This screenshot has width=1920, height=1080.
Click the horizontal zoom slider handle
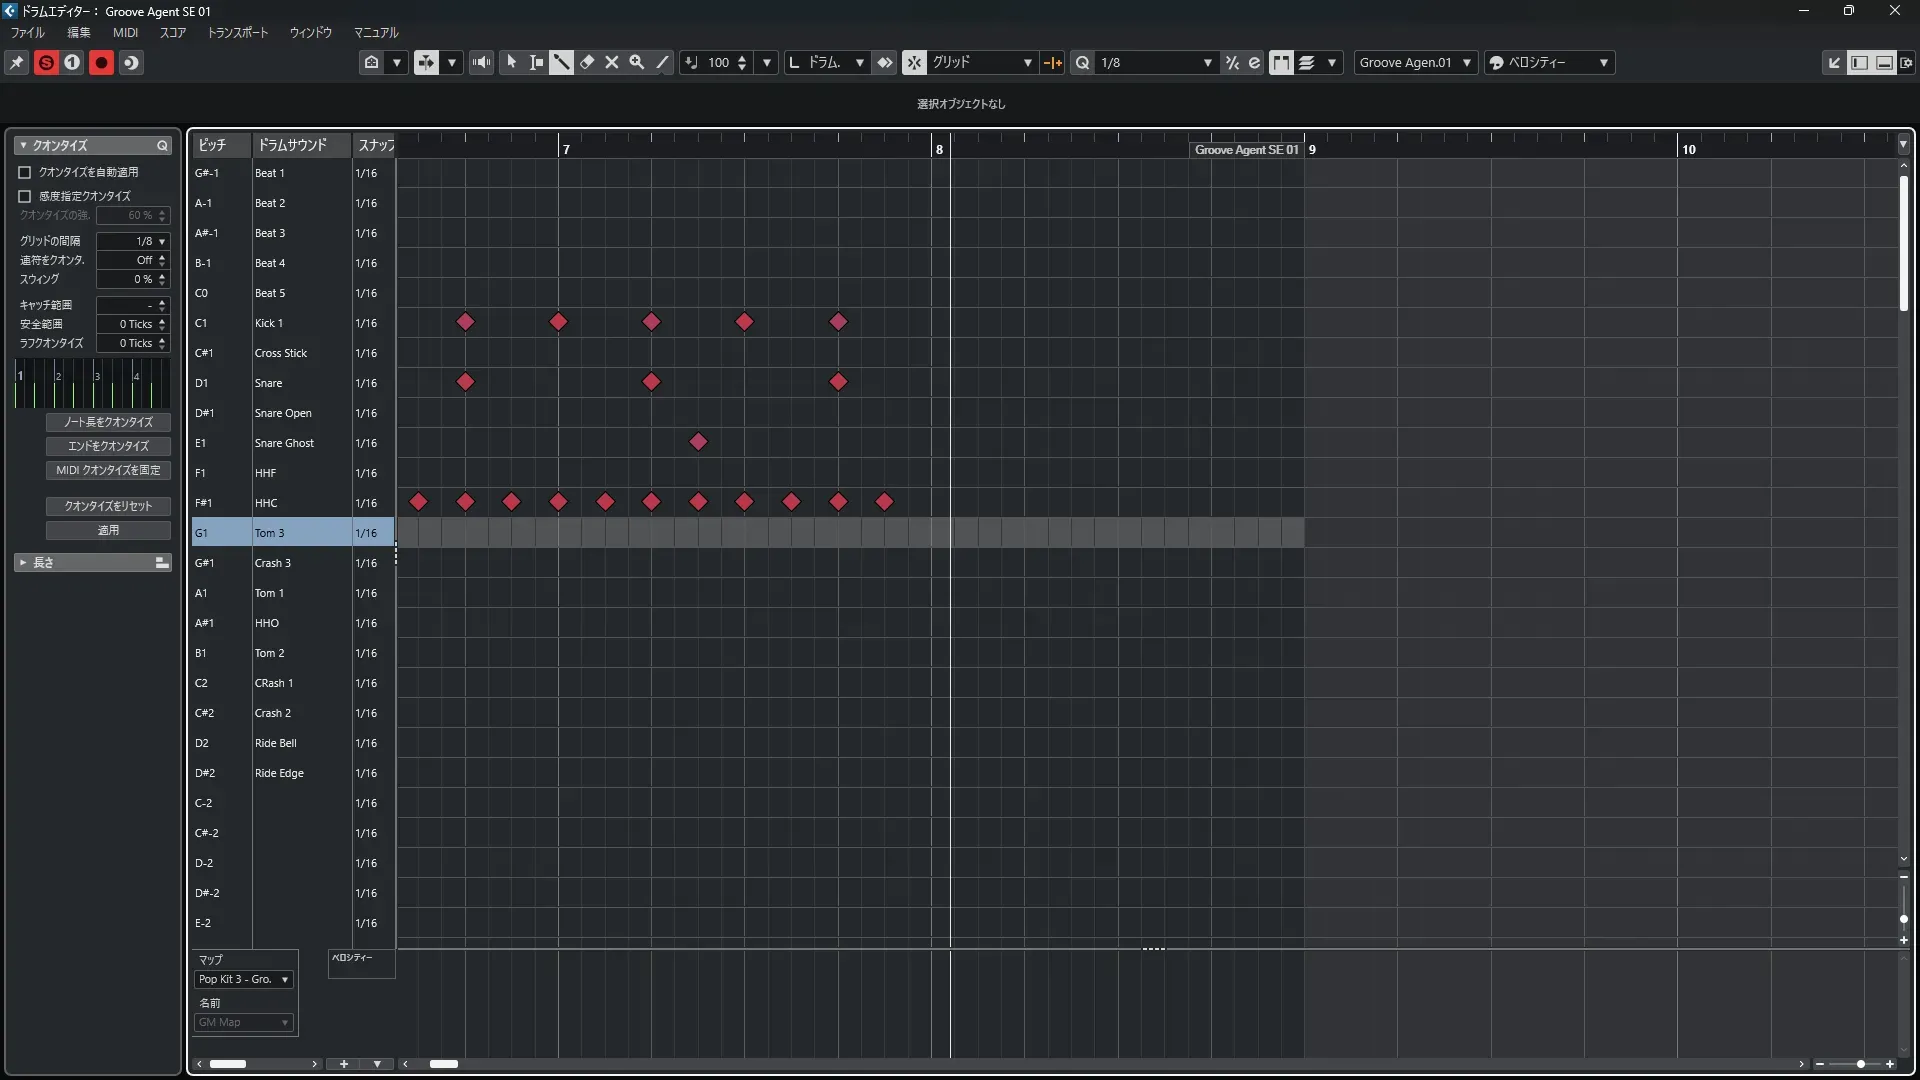(x=1860, y=1064)
